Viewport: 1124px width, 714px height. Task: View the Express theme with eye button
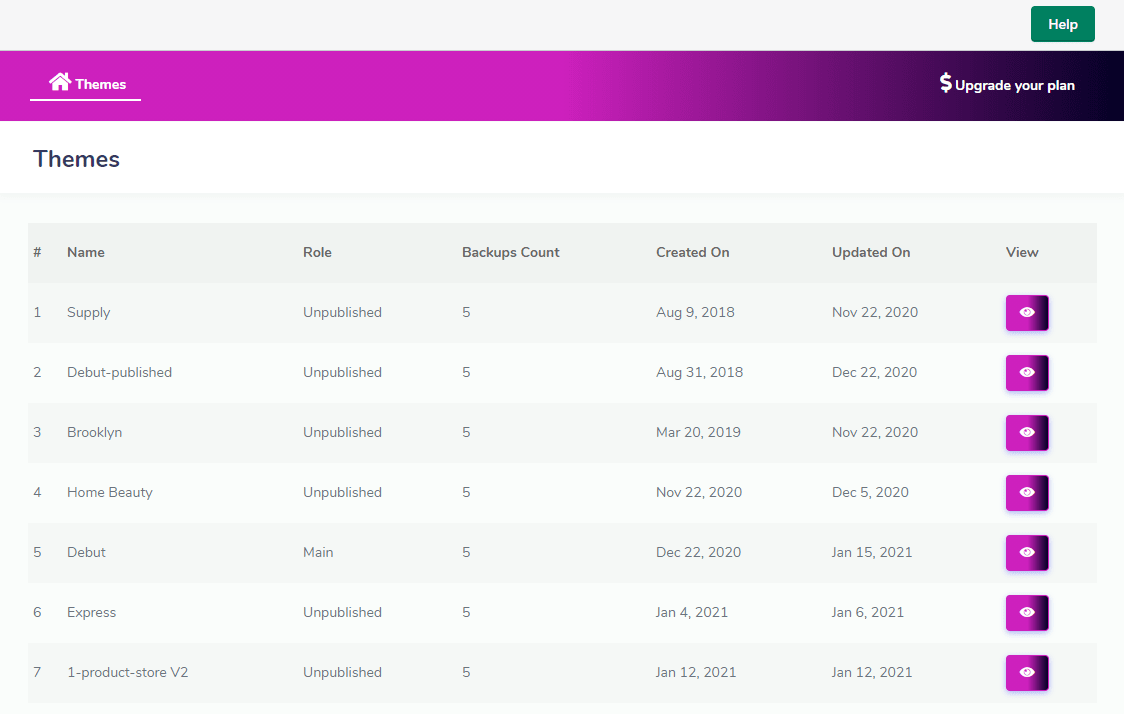1027,613
